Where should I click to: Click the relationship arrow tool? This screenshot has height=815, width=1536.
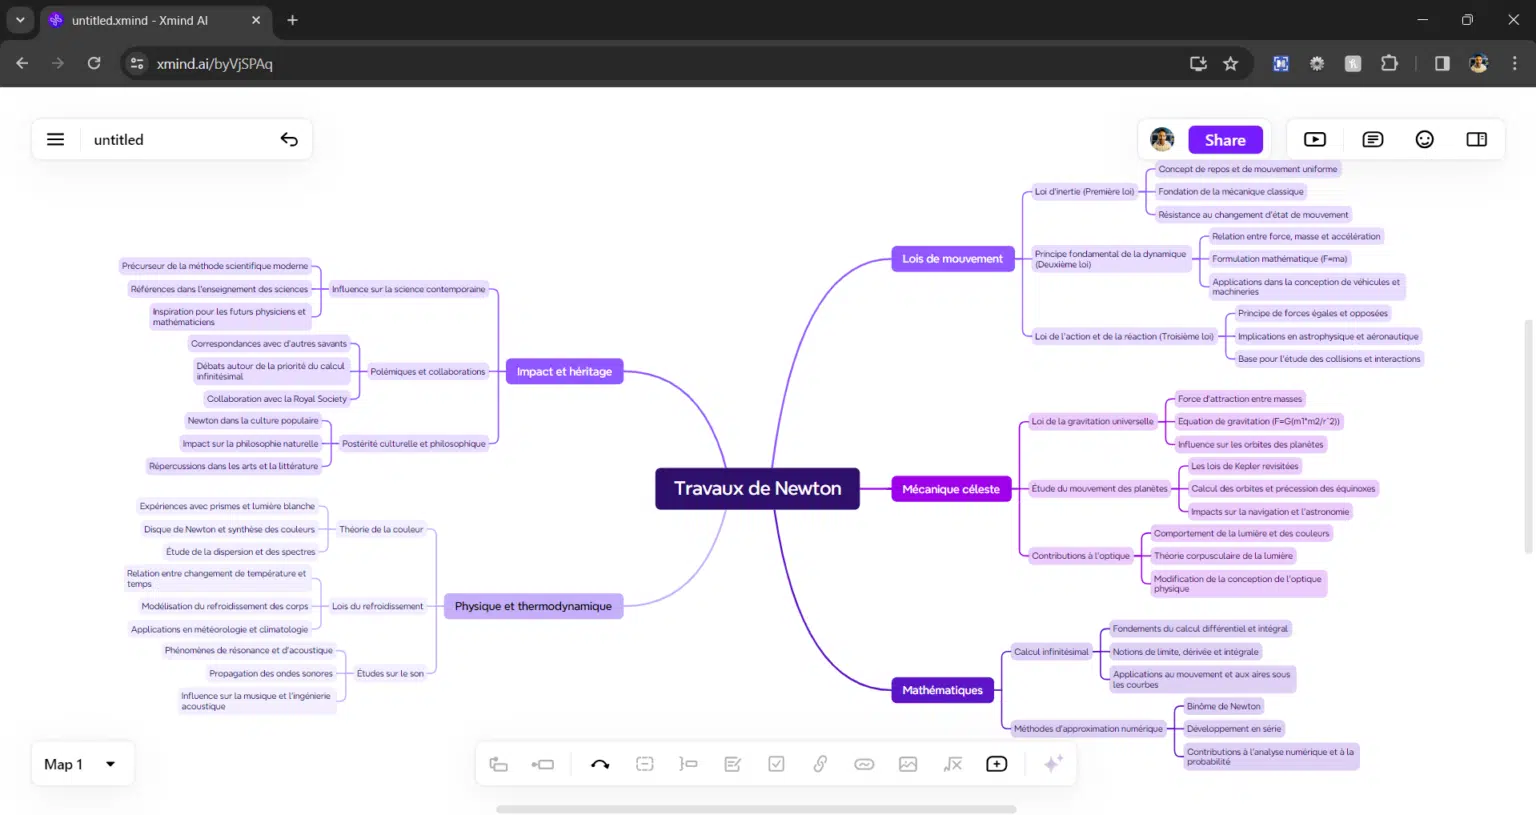point(600,764)
